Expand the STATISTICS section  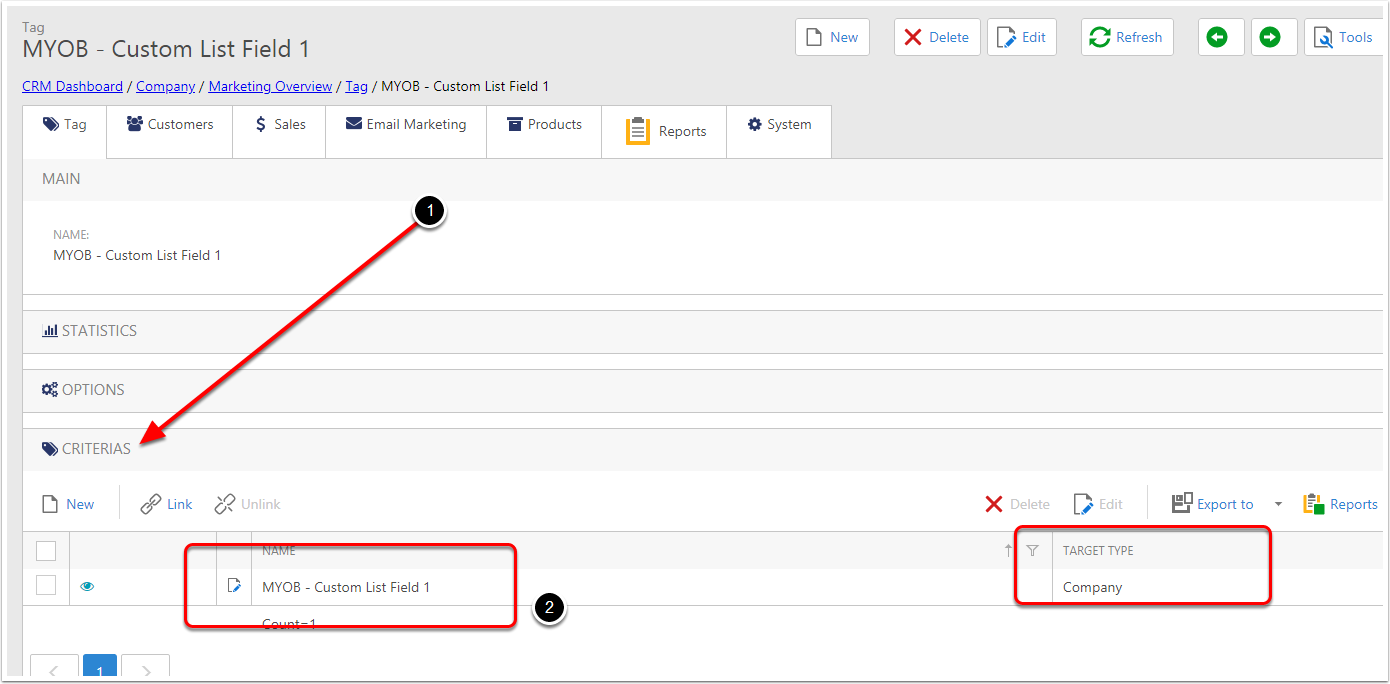(x=702, y=331)
